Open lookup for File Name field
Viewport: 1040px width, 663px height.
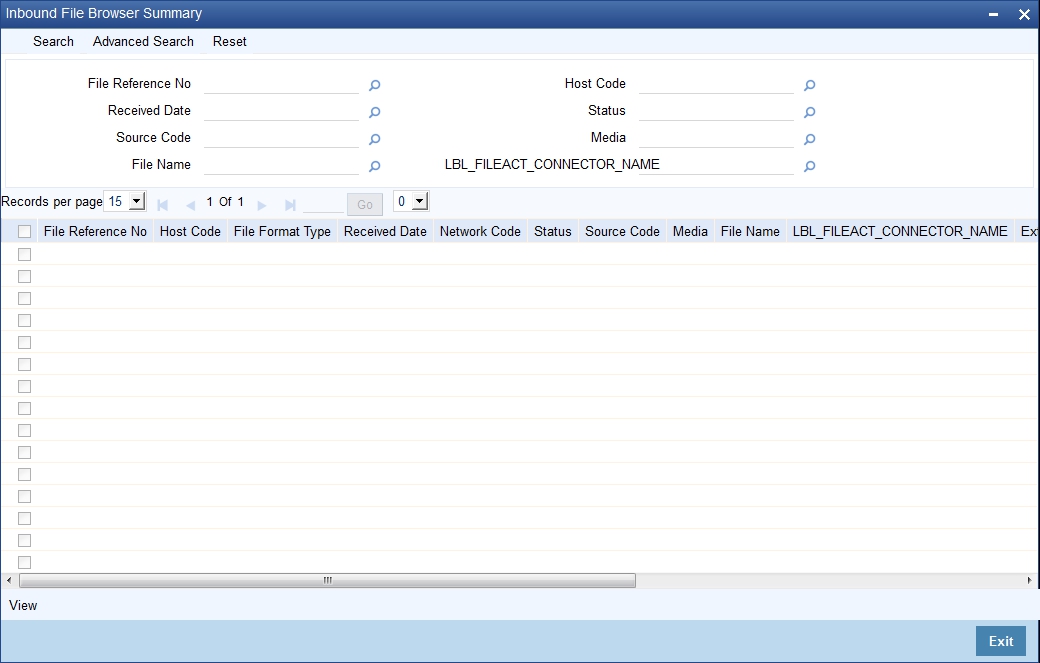[375, 166]
